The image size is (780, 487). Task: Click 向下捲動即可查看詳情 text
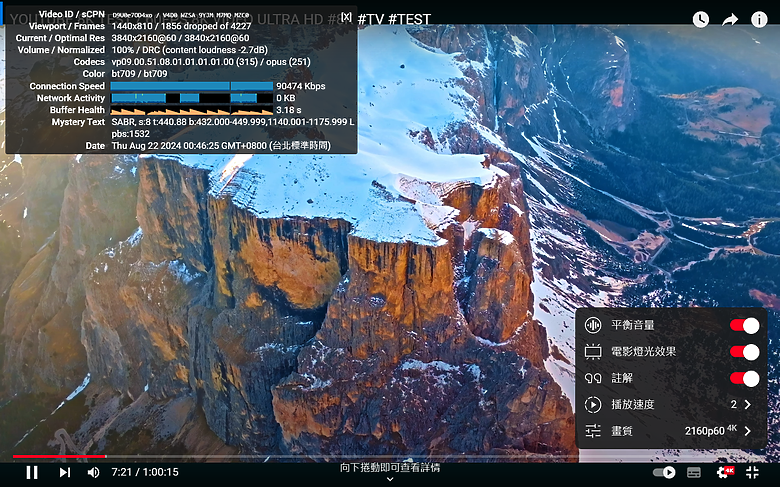click(390, 468)
